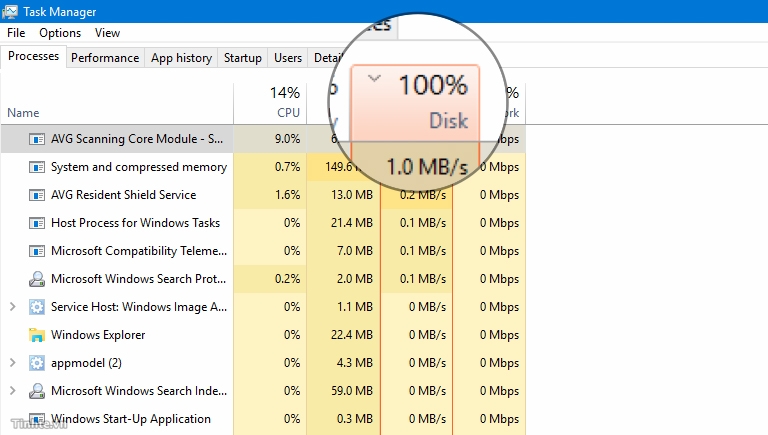
Task: Switch to the Processes tab
Action: [x=33, y=56]
